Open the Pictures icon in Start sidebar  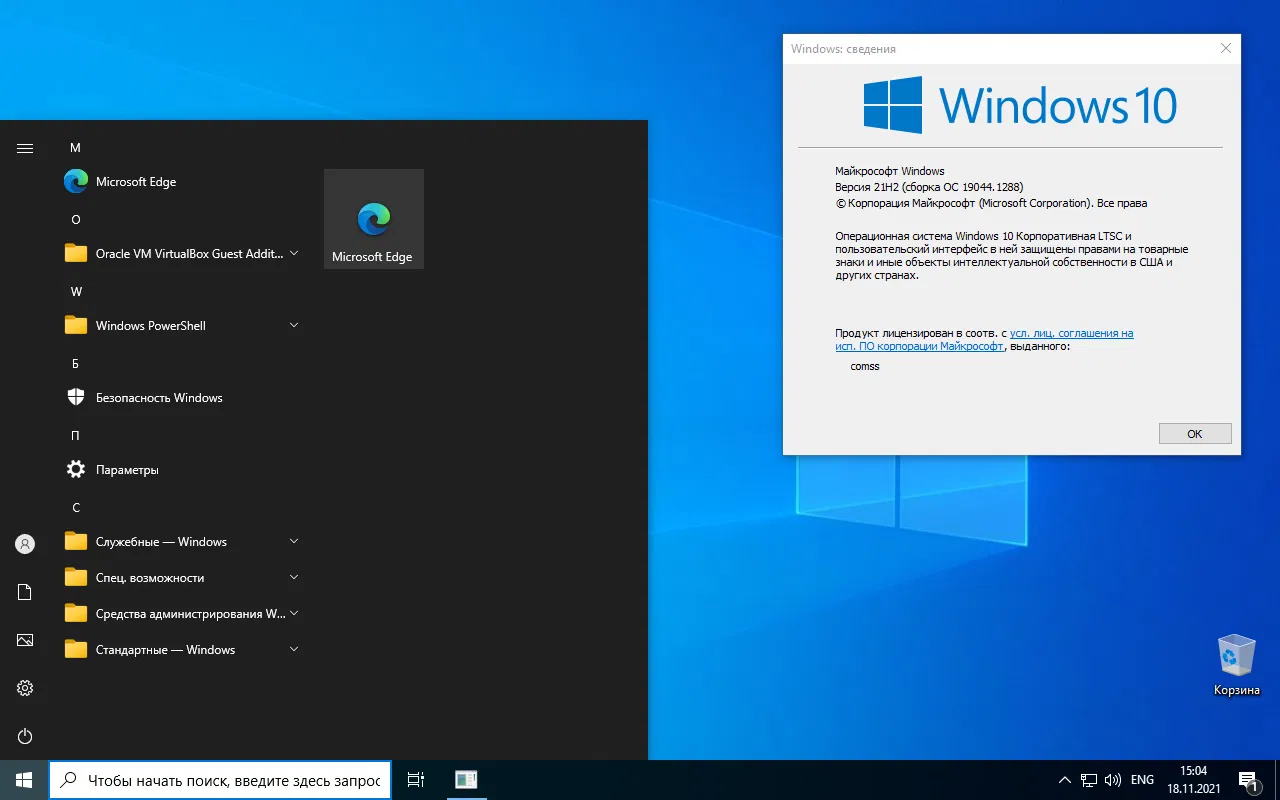point(25,640)
